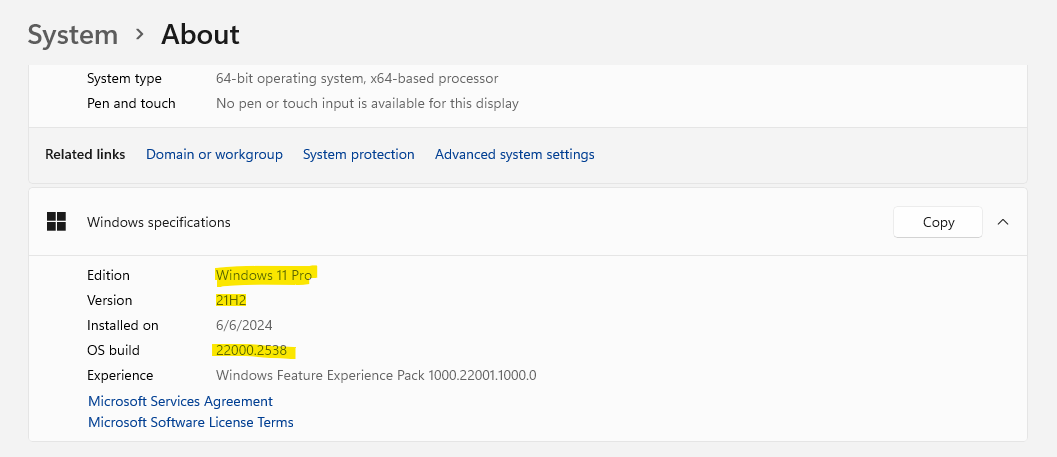The image size is (1057, 457).
Task: Click the 64-bit operating system type text
Action: (357, 78)
